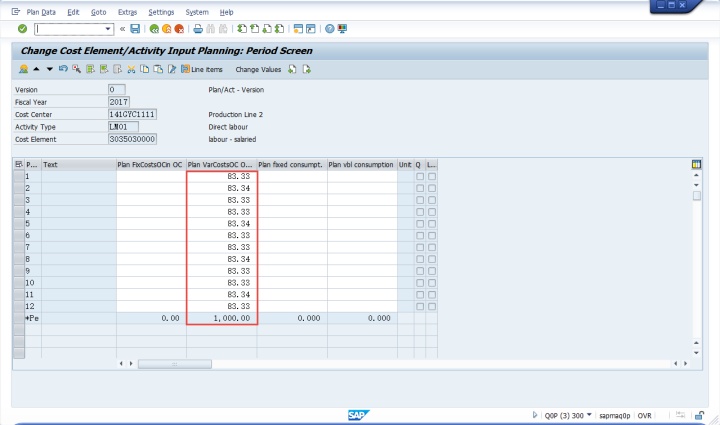Image resolution: width=720 pixels, height=425 pixels.
Task: Toggle the L checkbox in period 4 row
Action: click(x=432, y=212)
